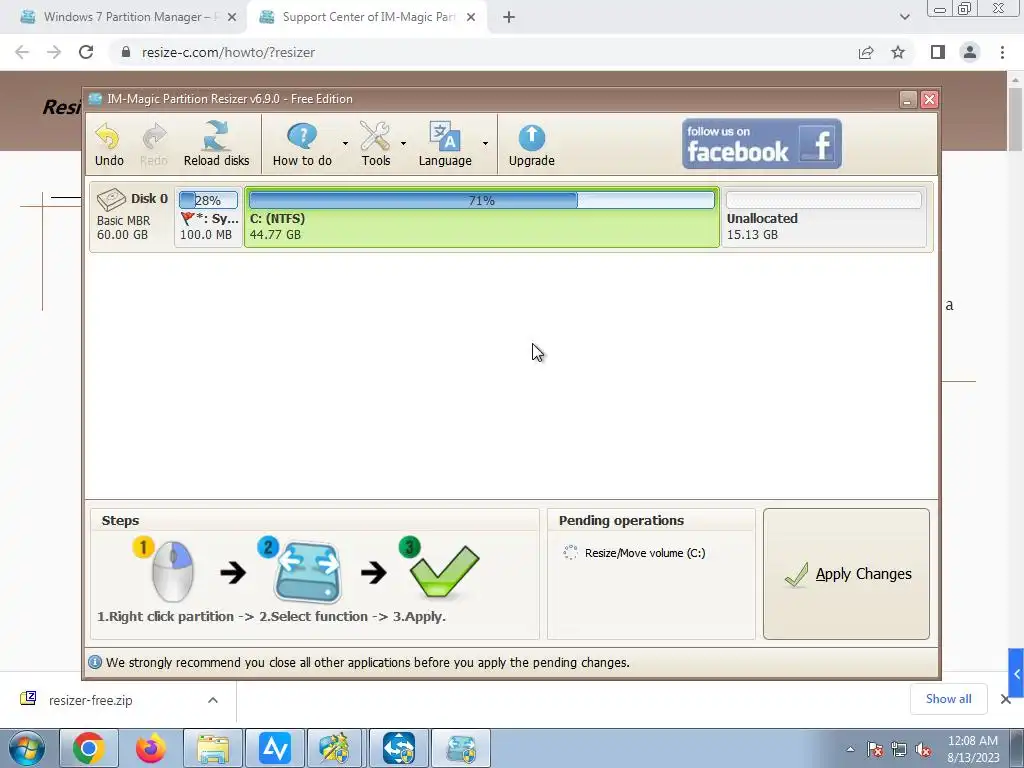Click the 71% usage bar of C:
1024x768 pixels.
tap(482, 200)
